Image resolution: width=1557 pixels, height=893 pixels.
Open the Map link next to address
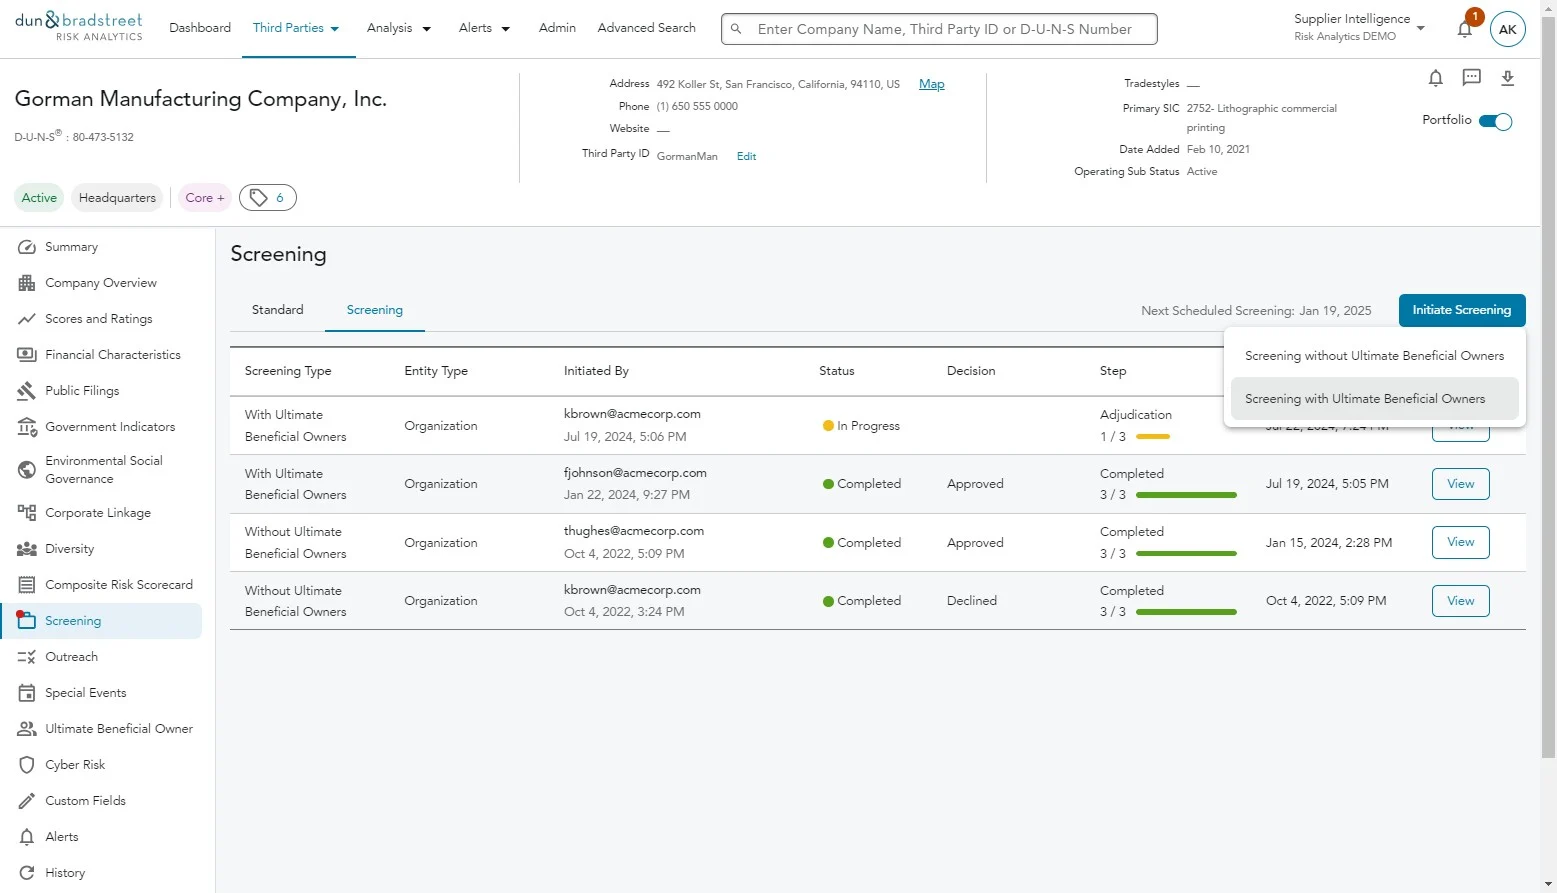931,84
